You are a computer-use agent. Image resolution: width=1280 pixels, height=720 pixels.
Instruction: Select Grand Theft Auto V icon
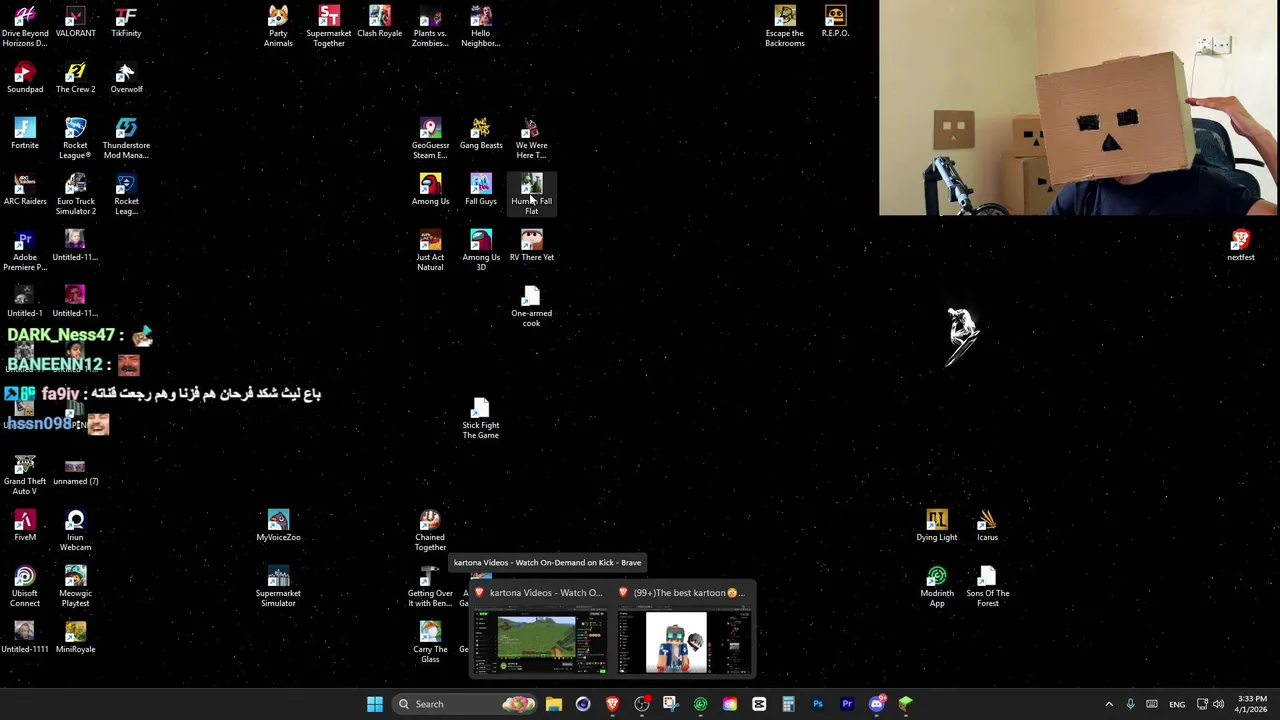point(25,475)
